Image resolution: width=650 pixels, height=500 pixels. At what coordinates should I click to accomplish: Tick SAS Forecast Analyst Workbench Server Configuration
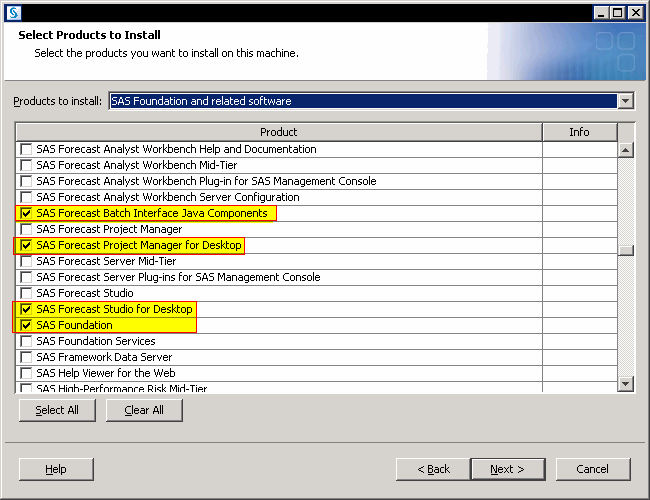[26, 197]
